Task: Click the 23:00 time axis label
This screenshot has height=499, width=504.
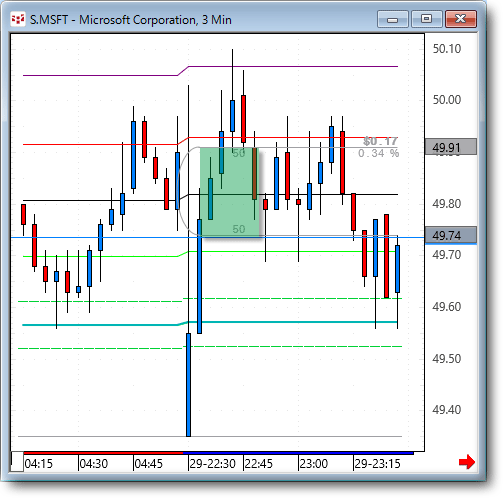Action: pyautogui.click(x=314, y=464)
